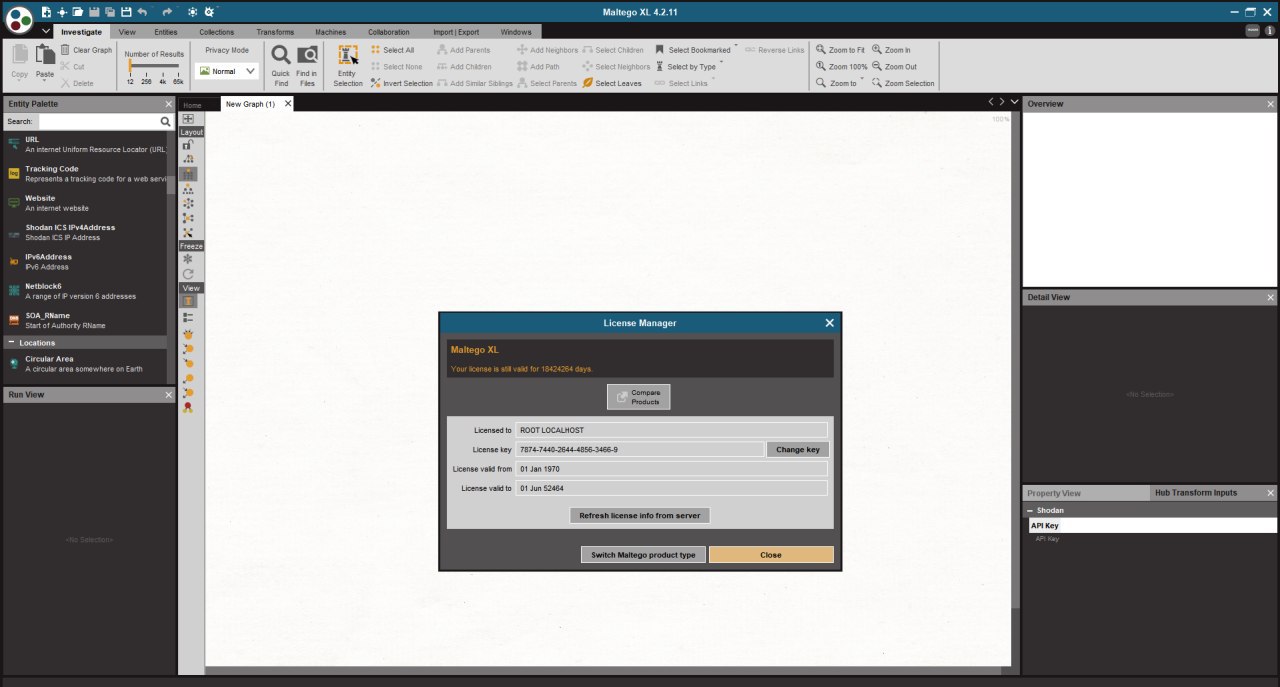Viewport: 1280px width, 687px height.
Task: Open Find in Files tool
Action: [x=307, y=55]
